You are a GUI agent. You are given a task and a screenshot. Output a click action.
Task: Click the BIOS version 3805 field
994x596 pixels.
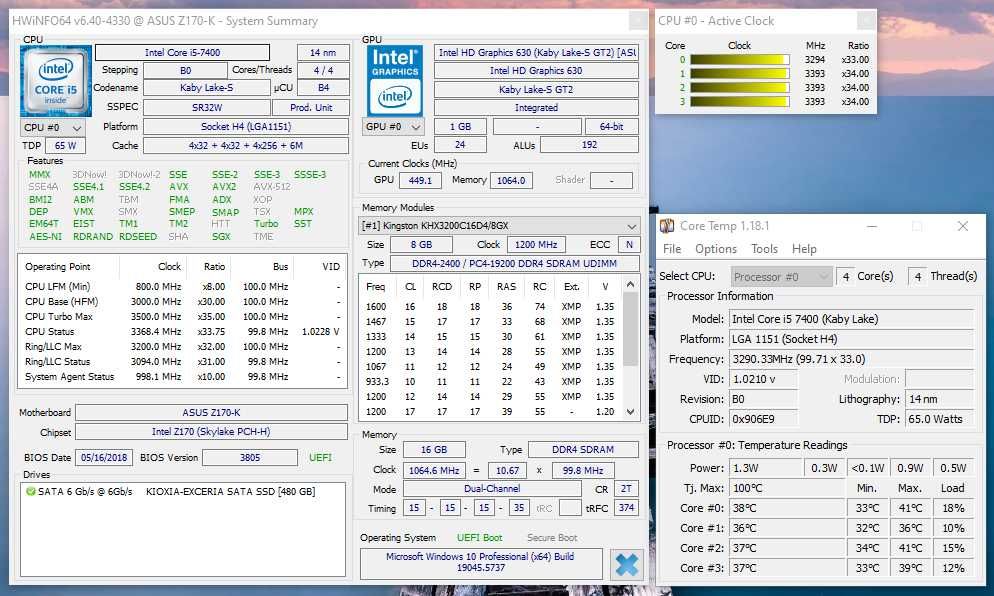coord(250,457)
